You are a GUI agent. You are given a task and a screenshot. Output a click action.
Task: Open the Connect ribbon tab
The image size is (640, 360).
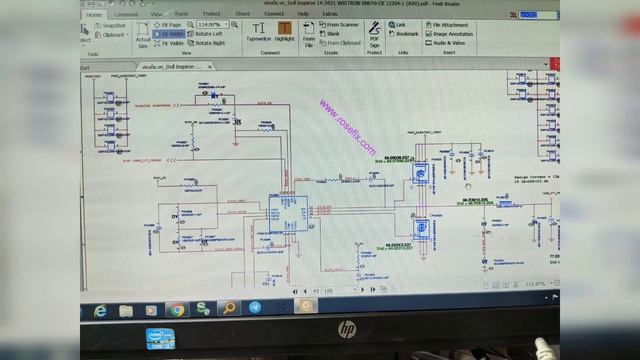click(x=274, y=14)
